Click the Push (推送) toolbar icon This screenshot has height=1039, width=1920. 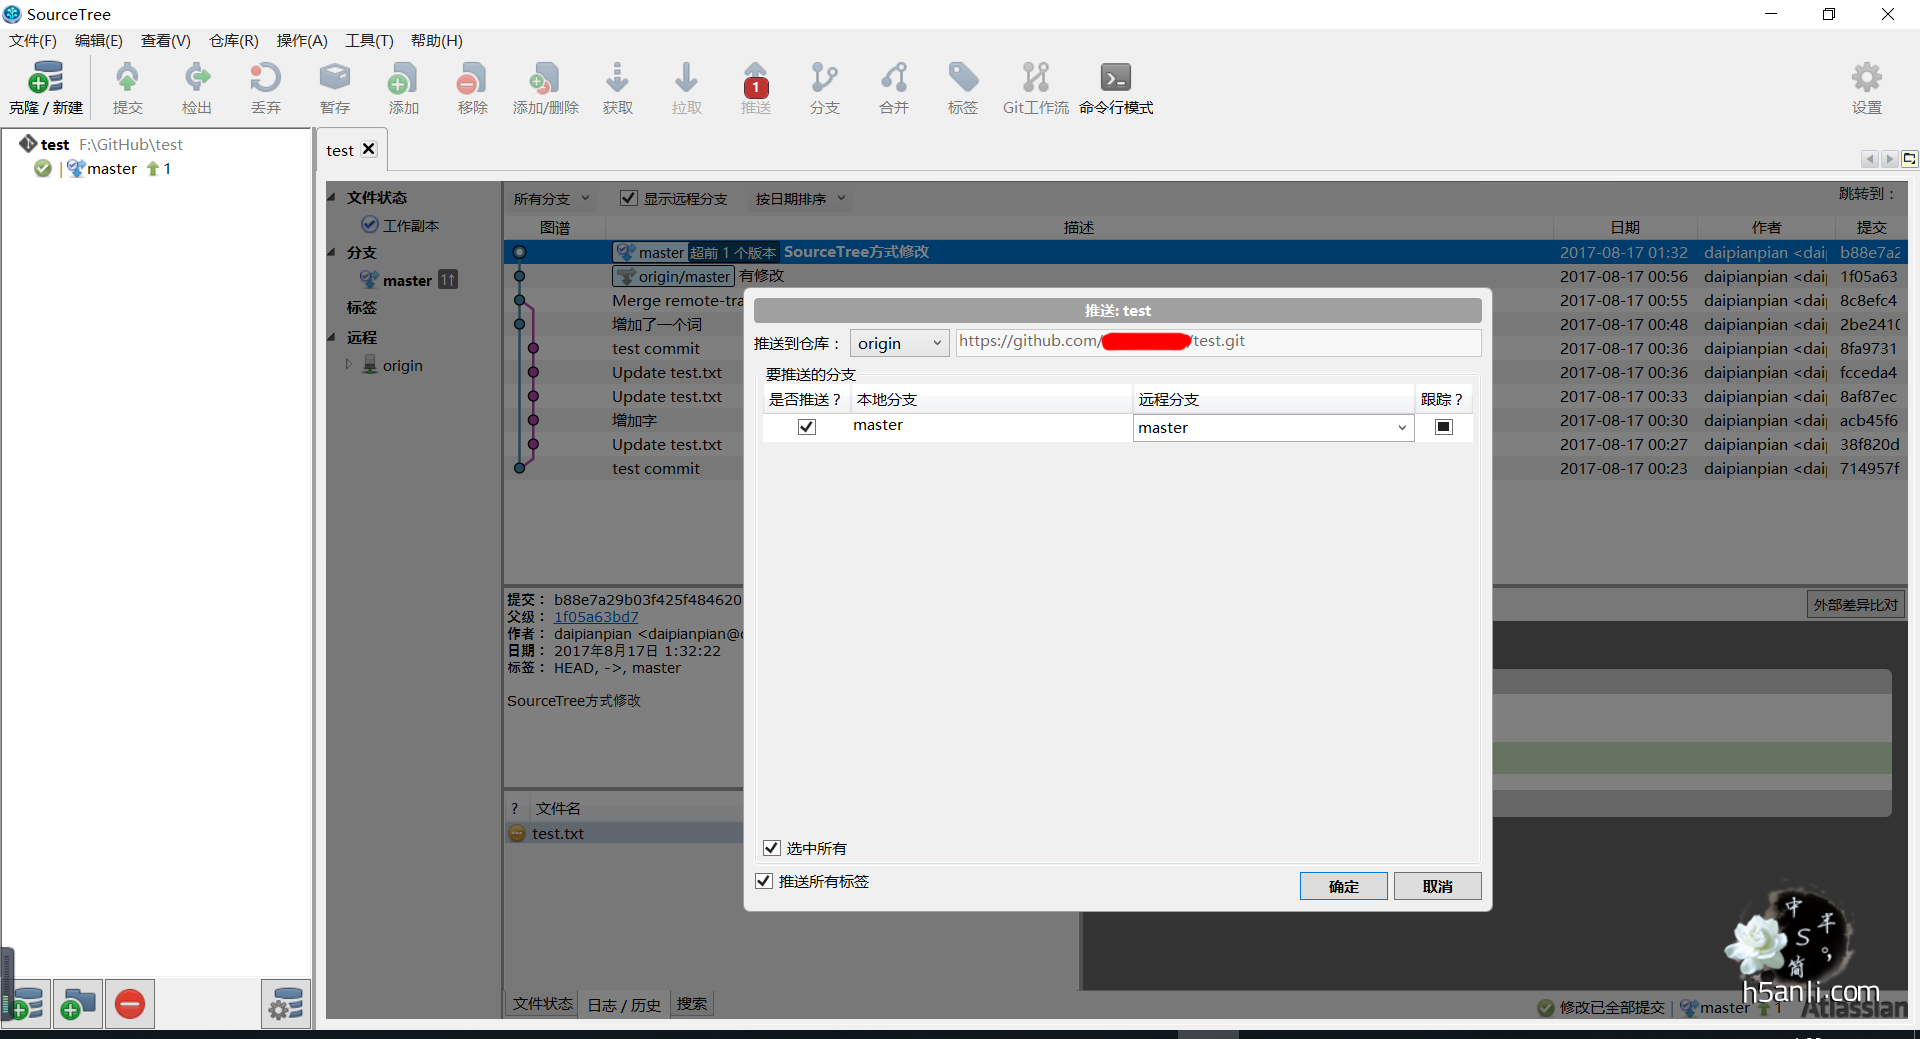click(756, 87)
